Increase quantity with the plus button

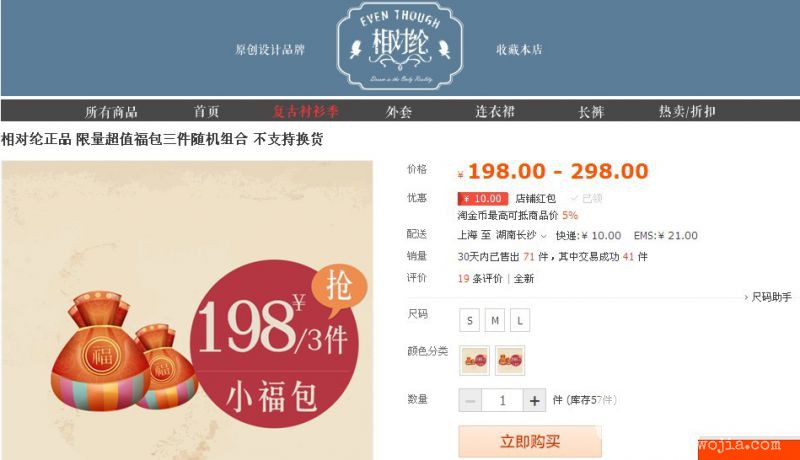point(534,400)
